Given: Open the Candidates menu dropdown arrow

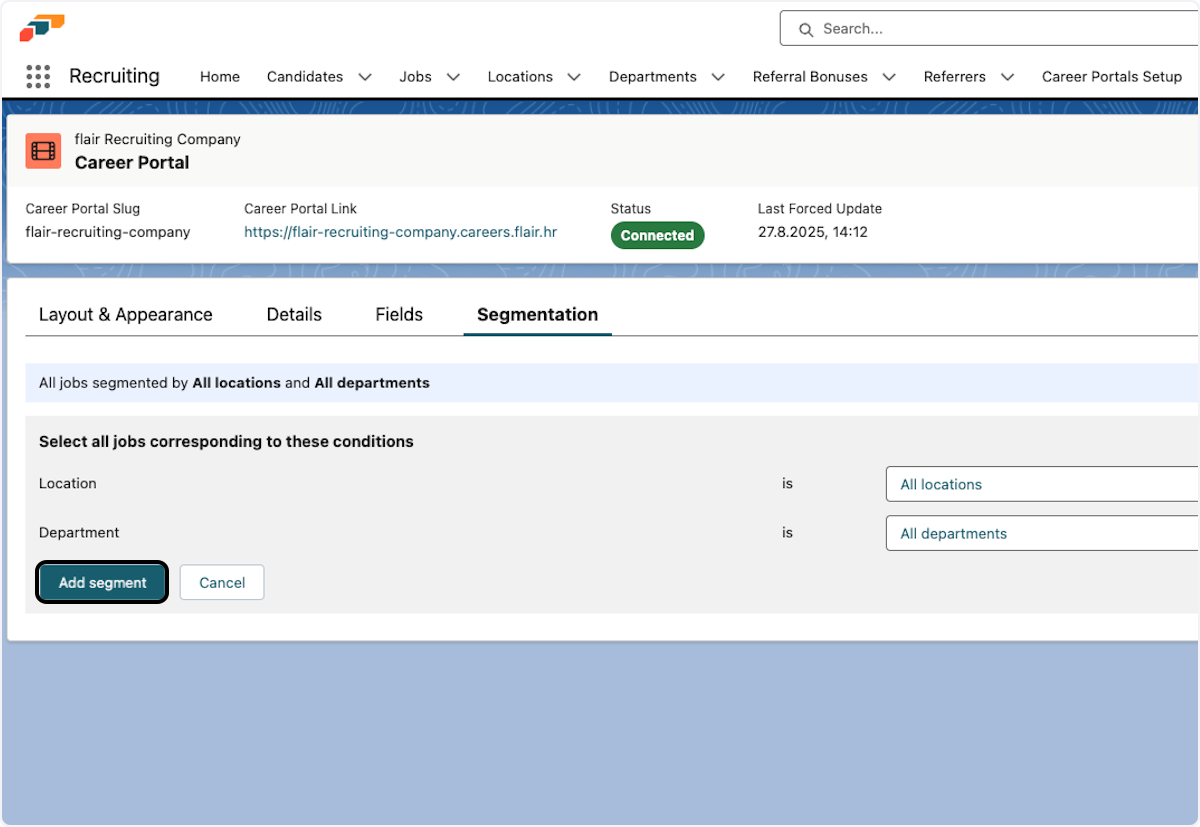Looking at the screenshot, I should (x=365, y=76).
